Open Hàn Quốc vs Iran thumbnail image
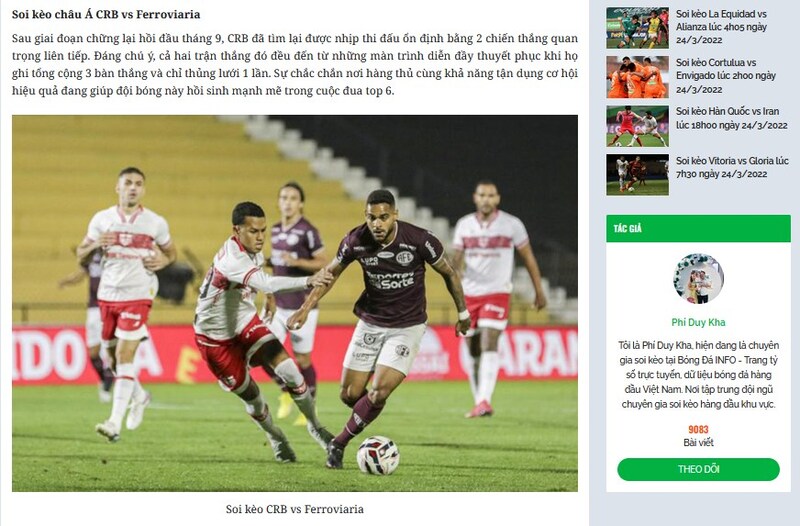 coord(637,126)
